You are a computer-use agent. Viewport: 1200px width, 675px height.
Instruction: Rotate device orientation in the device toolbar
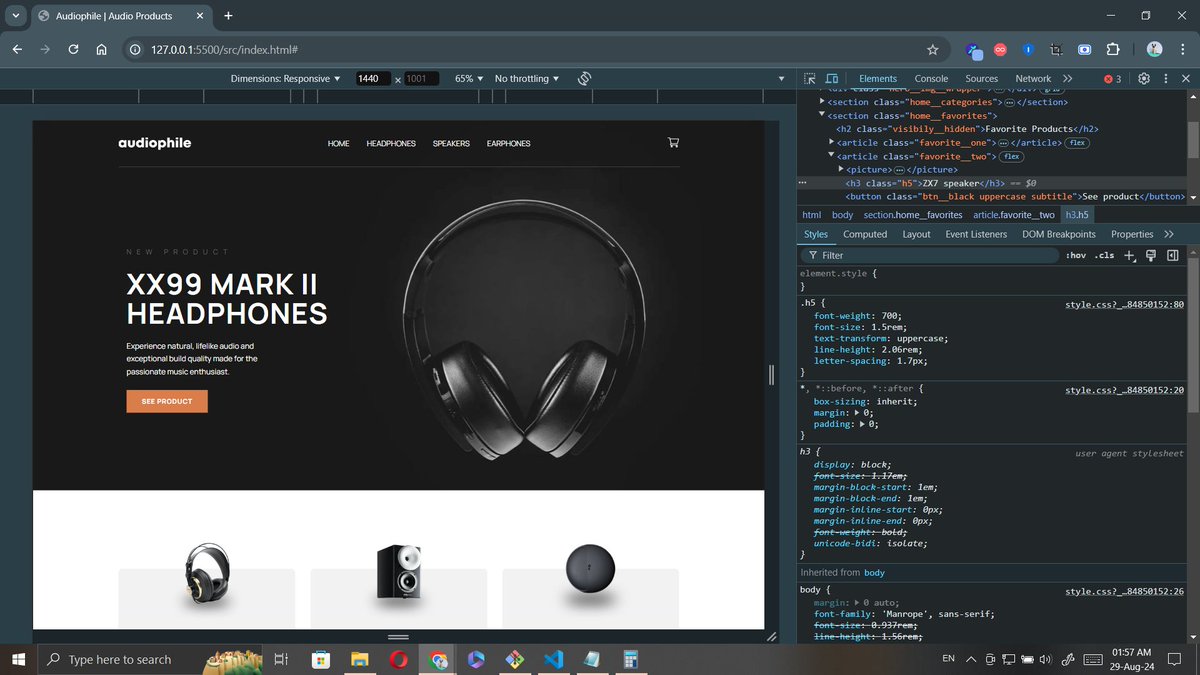pos(584,78)
